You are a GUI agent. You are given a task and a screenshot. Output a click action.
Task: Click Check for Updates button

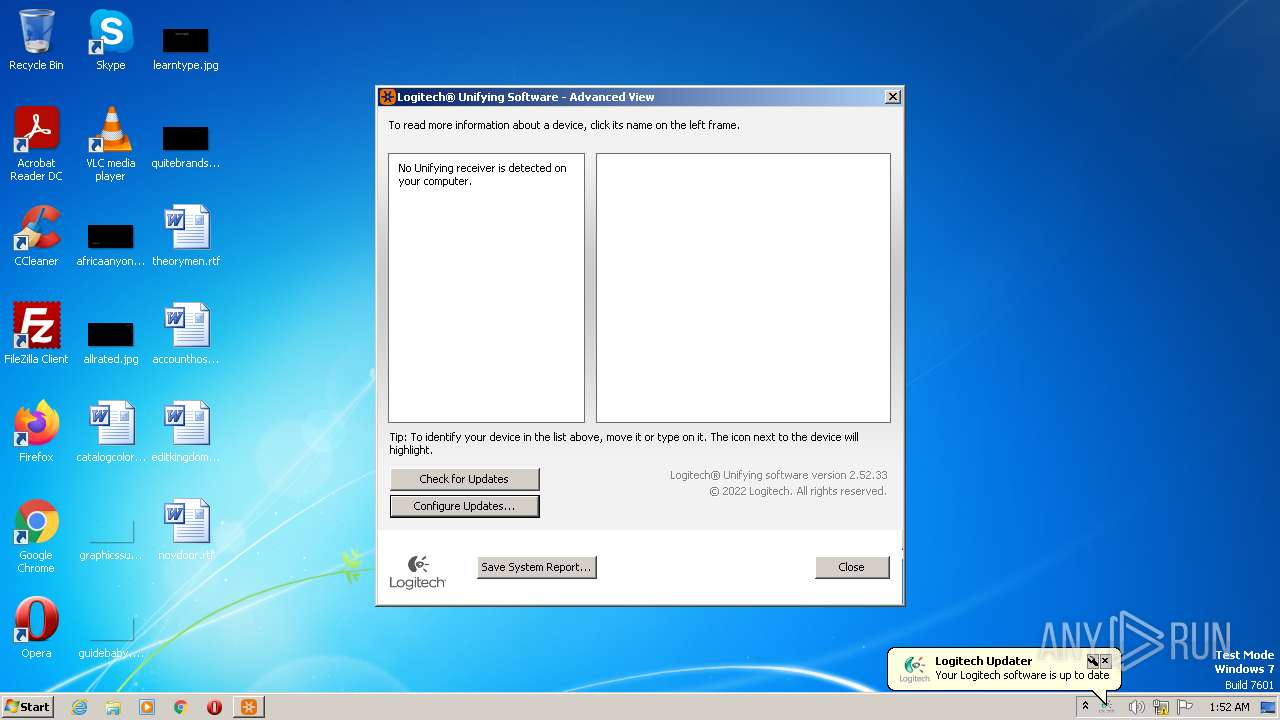(464, 479)
